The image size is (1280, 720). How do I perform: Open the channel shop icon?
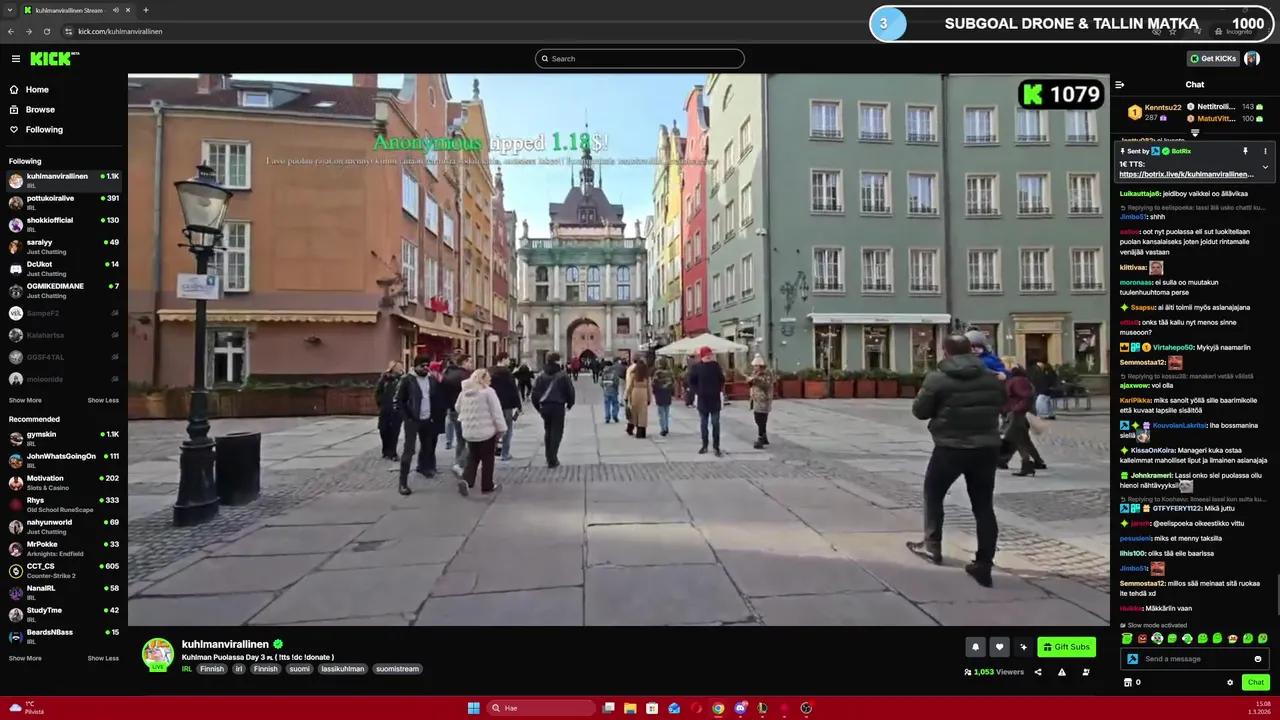(x=1128, y=683)
